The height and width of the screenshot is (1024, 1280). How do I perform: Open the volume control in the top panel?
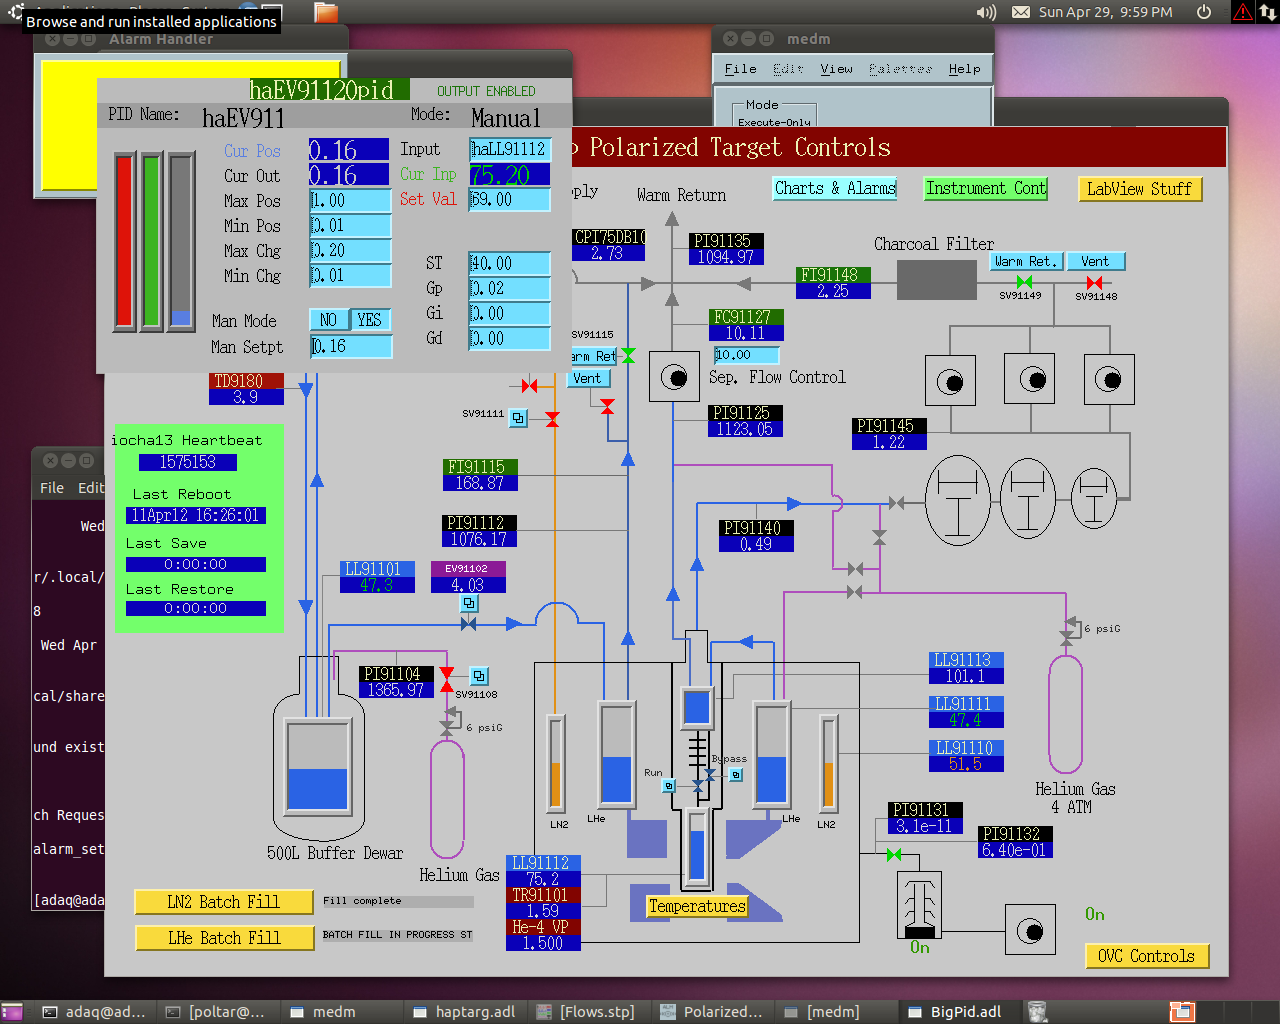(x=986, y=12)
